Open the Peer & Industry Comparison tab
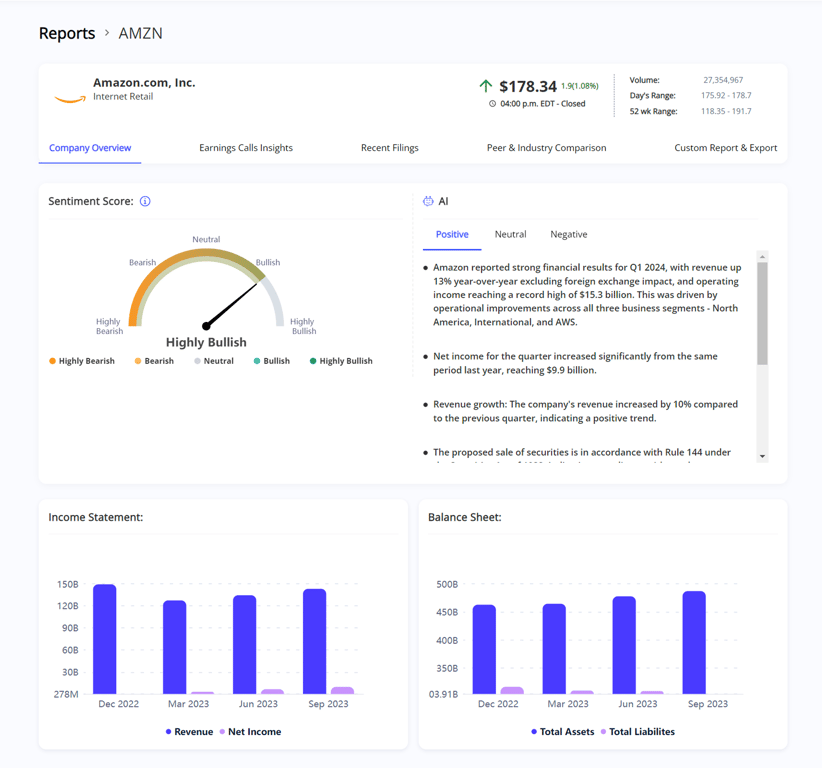This screenshot has width=822, height=768. pos(546,148)
